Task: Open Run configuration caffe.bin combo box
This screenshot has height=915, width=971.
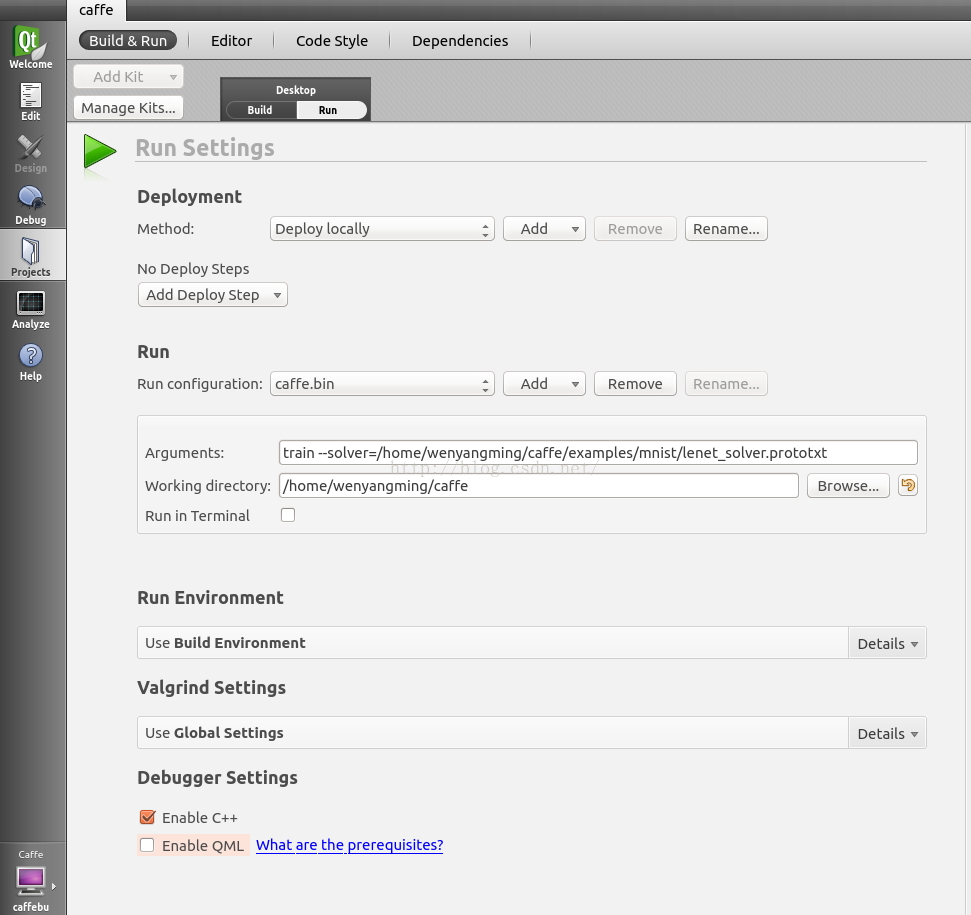Action: (382, 384)
